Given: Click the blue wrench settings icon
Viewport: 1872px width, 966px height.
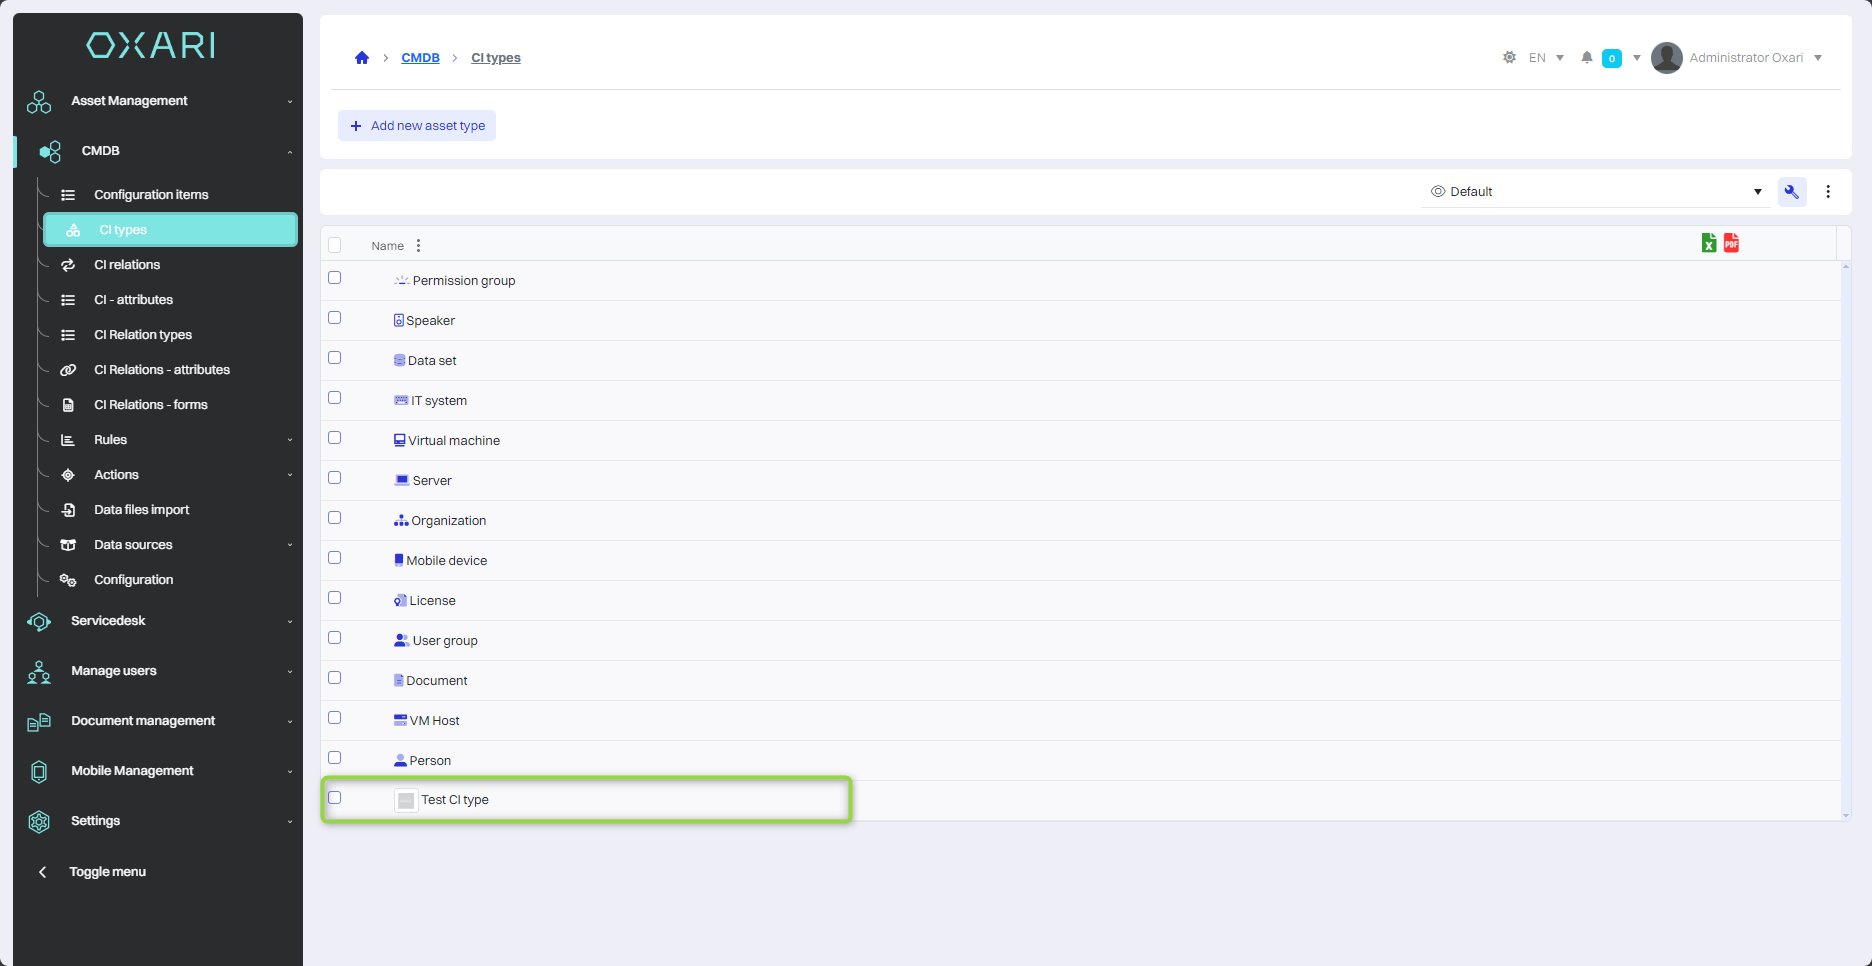Looking at the screenshot, I should (1792, 192).
